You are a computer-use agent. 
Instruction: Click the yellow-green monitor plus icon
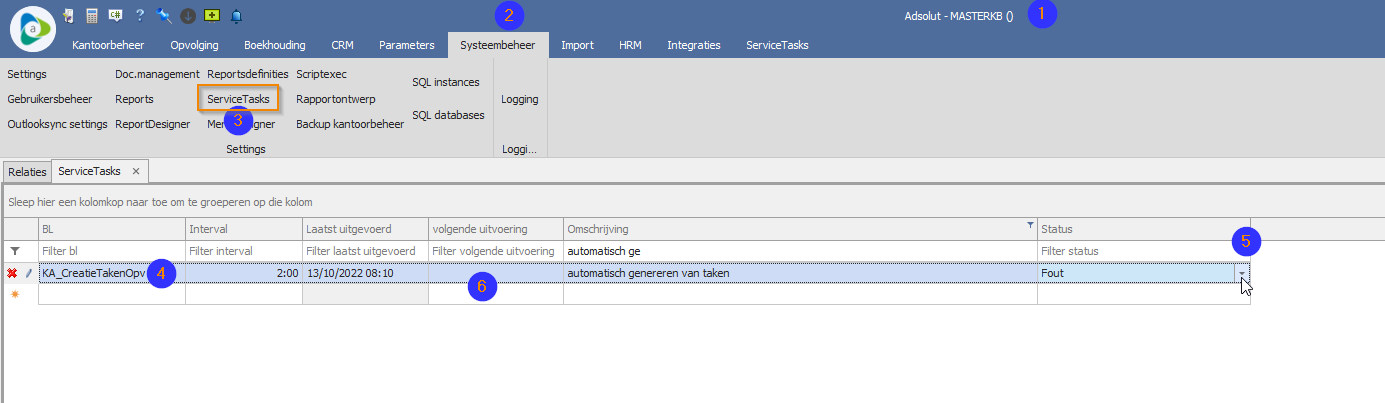211,16
